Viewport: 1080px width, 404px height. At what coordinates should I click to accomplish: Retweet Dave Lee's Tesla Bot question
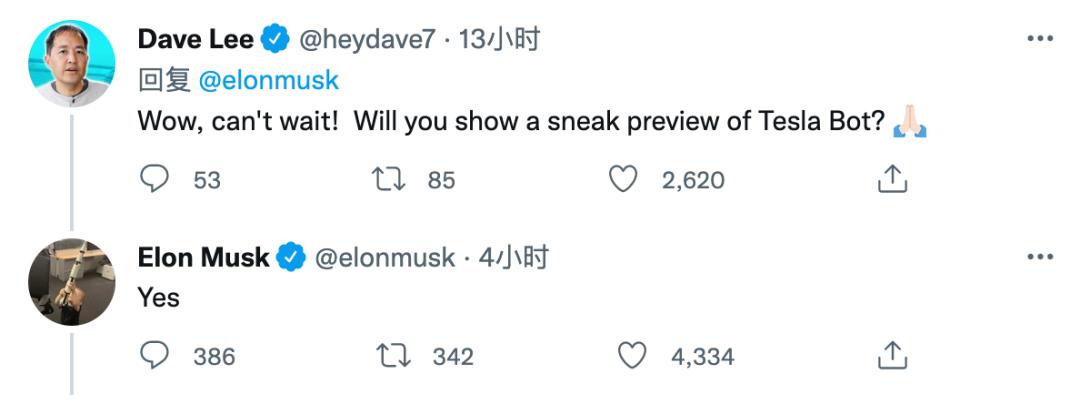coord(389,180)
